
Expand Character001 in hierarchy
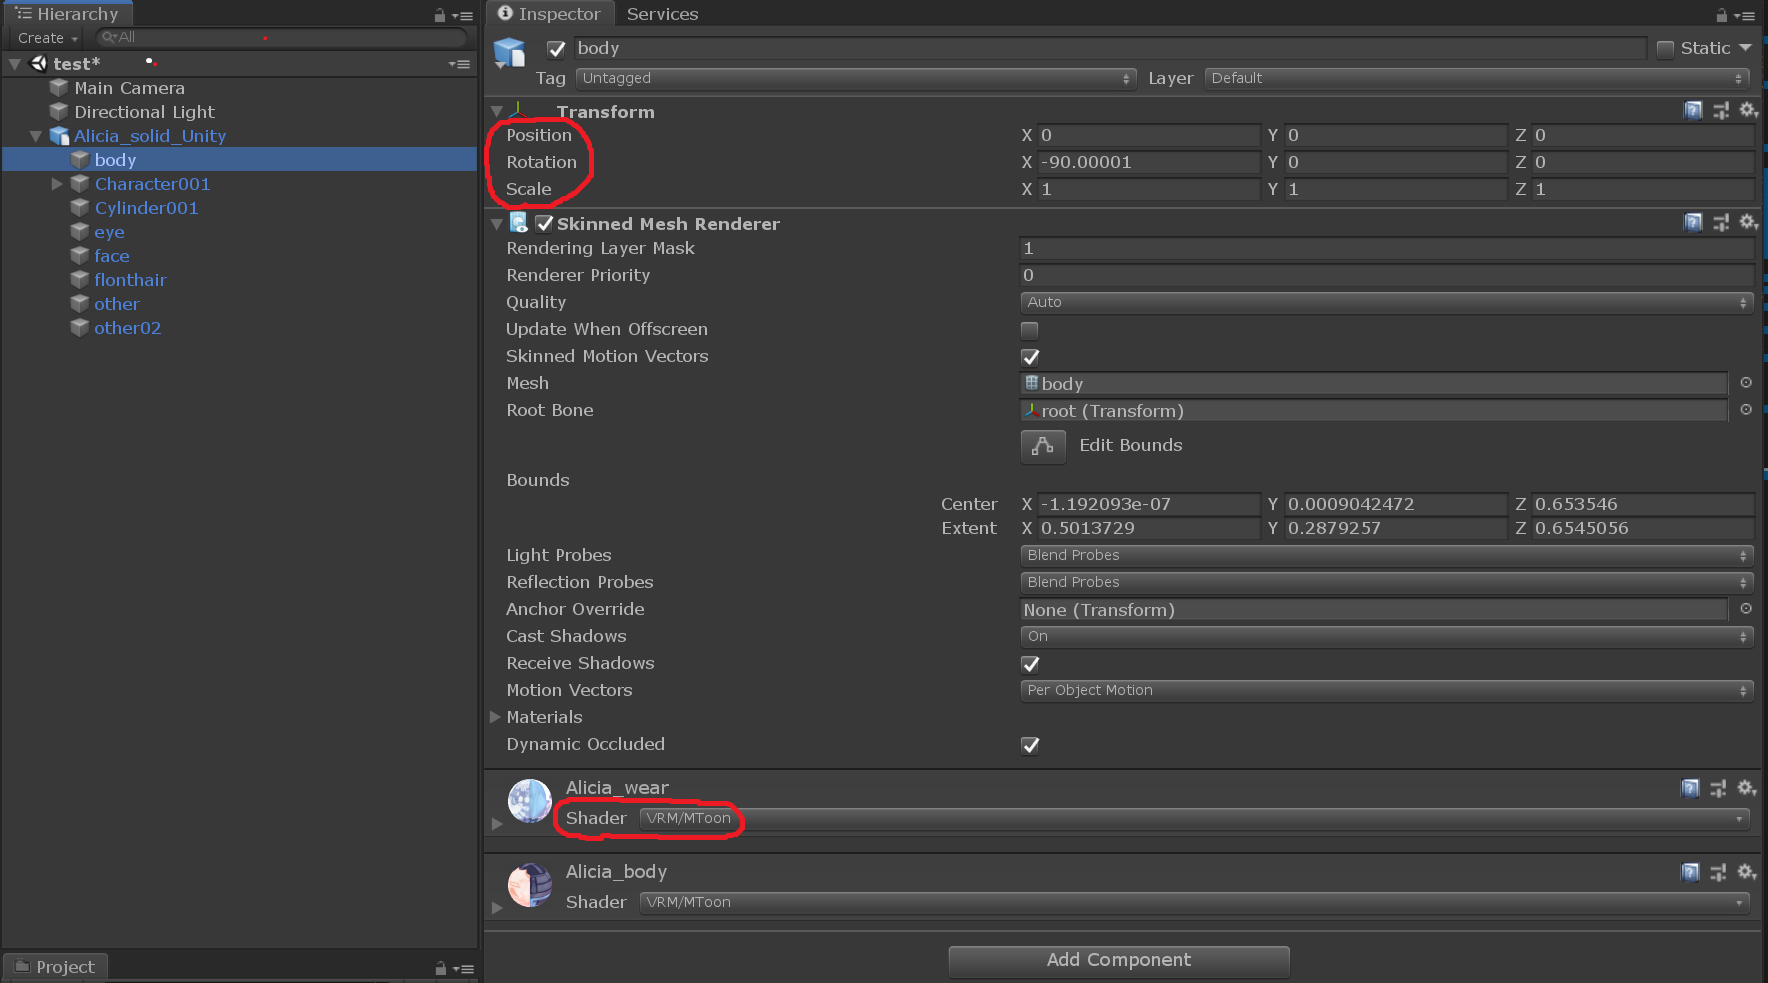point(57,184)
